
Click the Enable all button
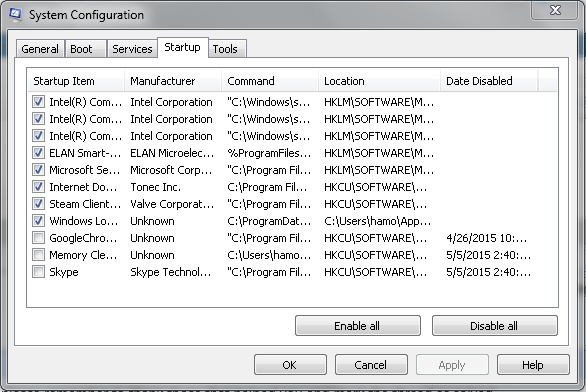pyautogui.click(x=358, y=326)
